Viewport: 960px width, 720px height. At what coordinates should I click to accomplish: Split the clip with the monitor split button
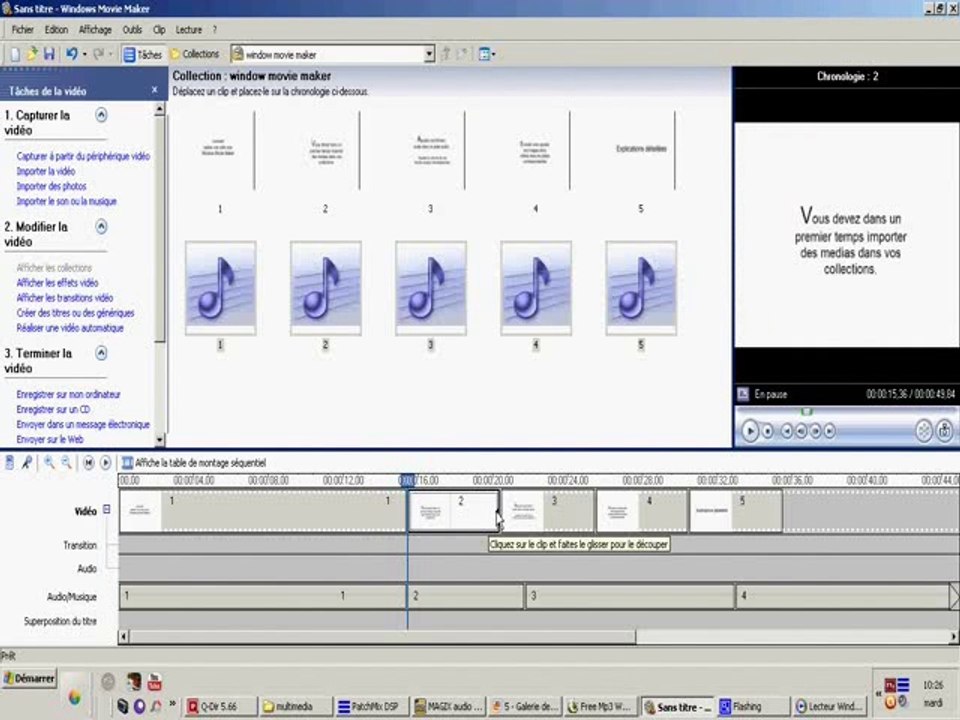pyautogui.click(x=924, y=431)
